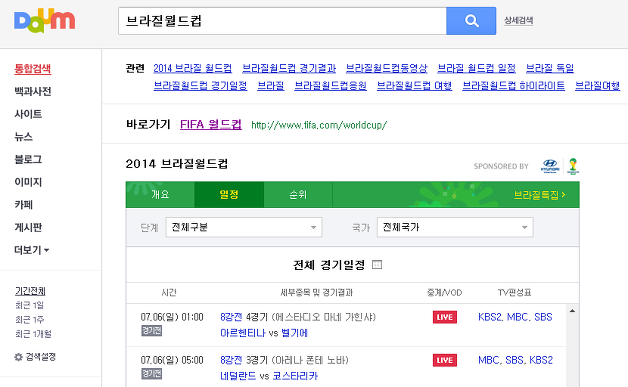
Task: Expand the 더보기 menu in sidebar
Action: (32, 250)
